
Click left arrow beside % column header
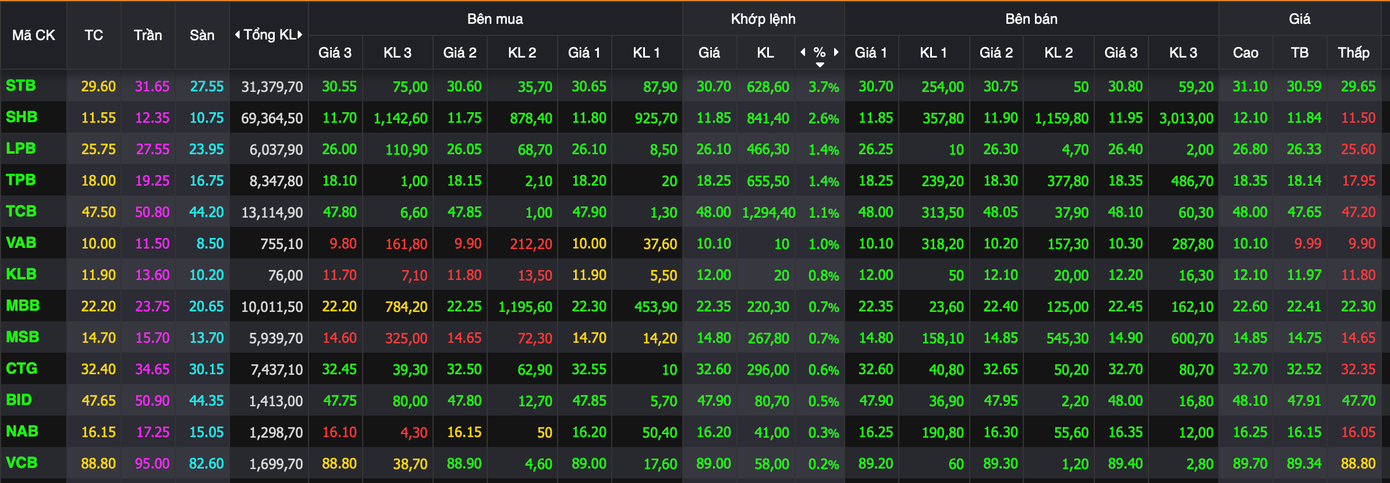click(802, 52)
